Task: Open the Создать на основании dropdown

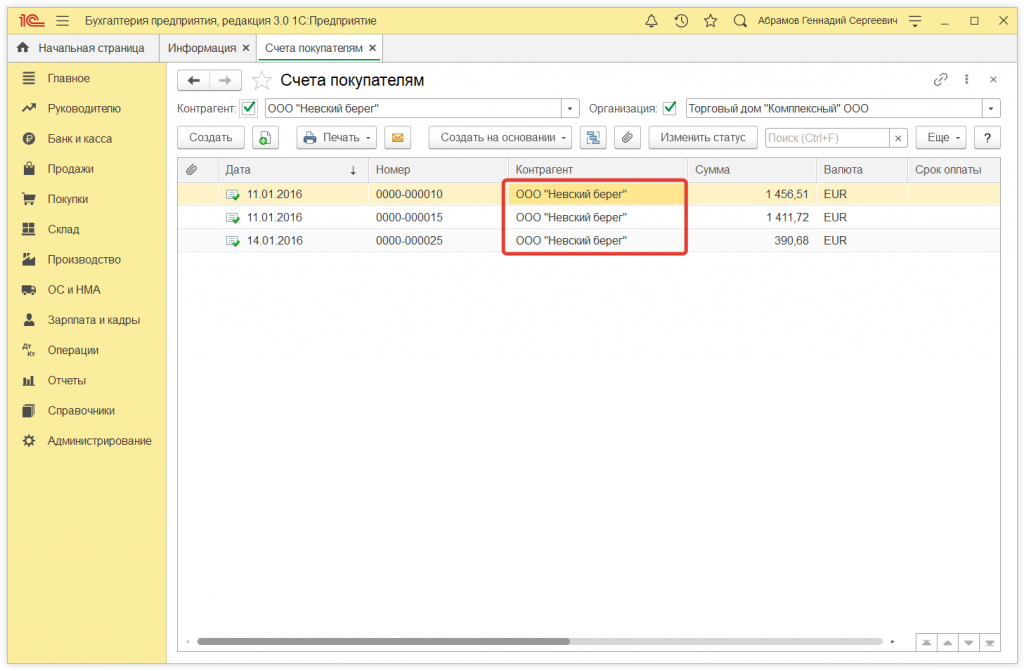Action: 500,138
